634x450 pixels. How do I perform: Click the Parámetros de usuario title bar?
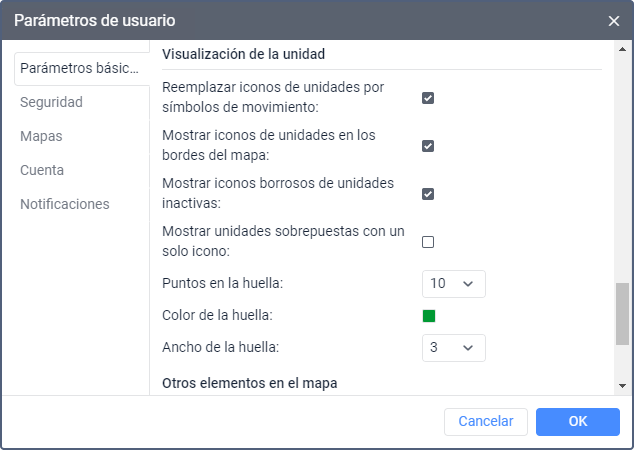pyautogui.click(x=300, y=20)
